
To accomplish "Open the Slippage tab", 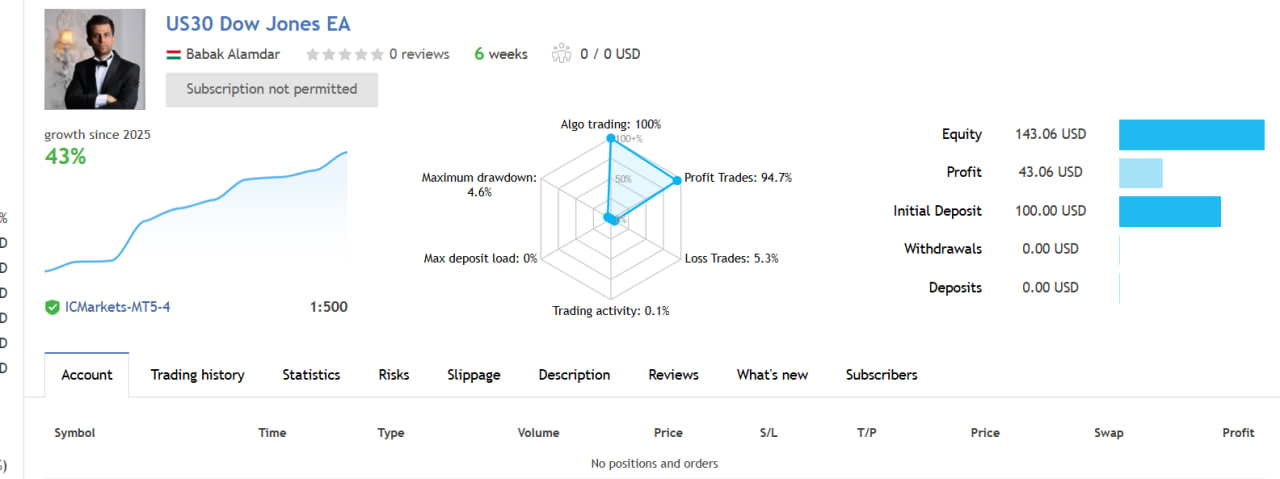I will coord(474,375).
